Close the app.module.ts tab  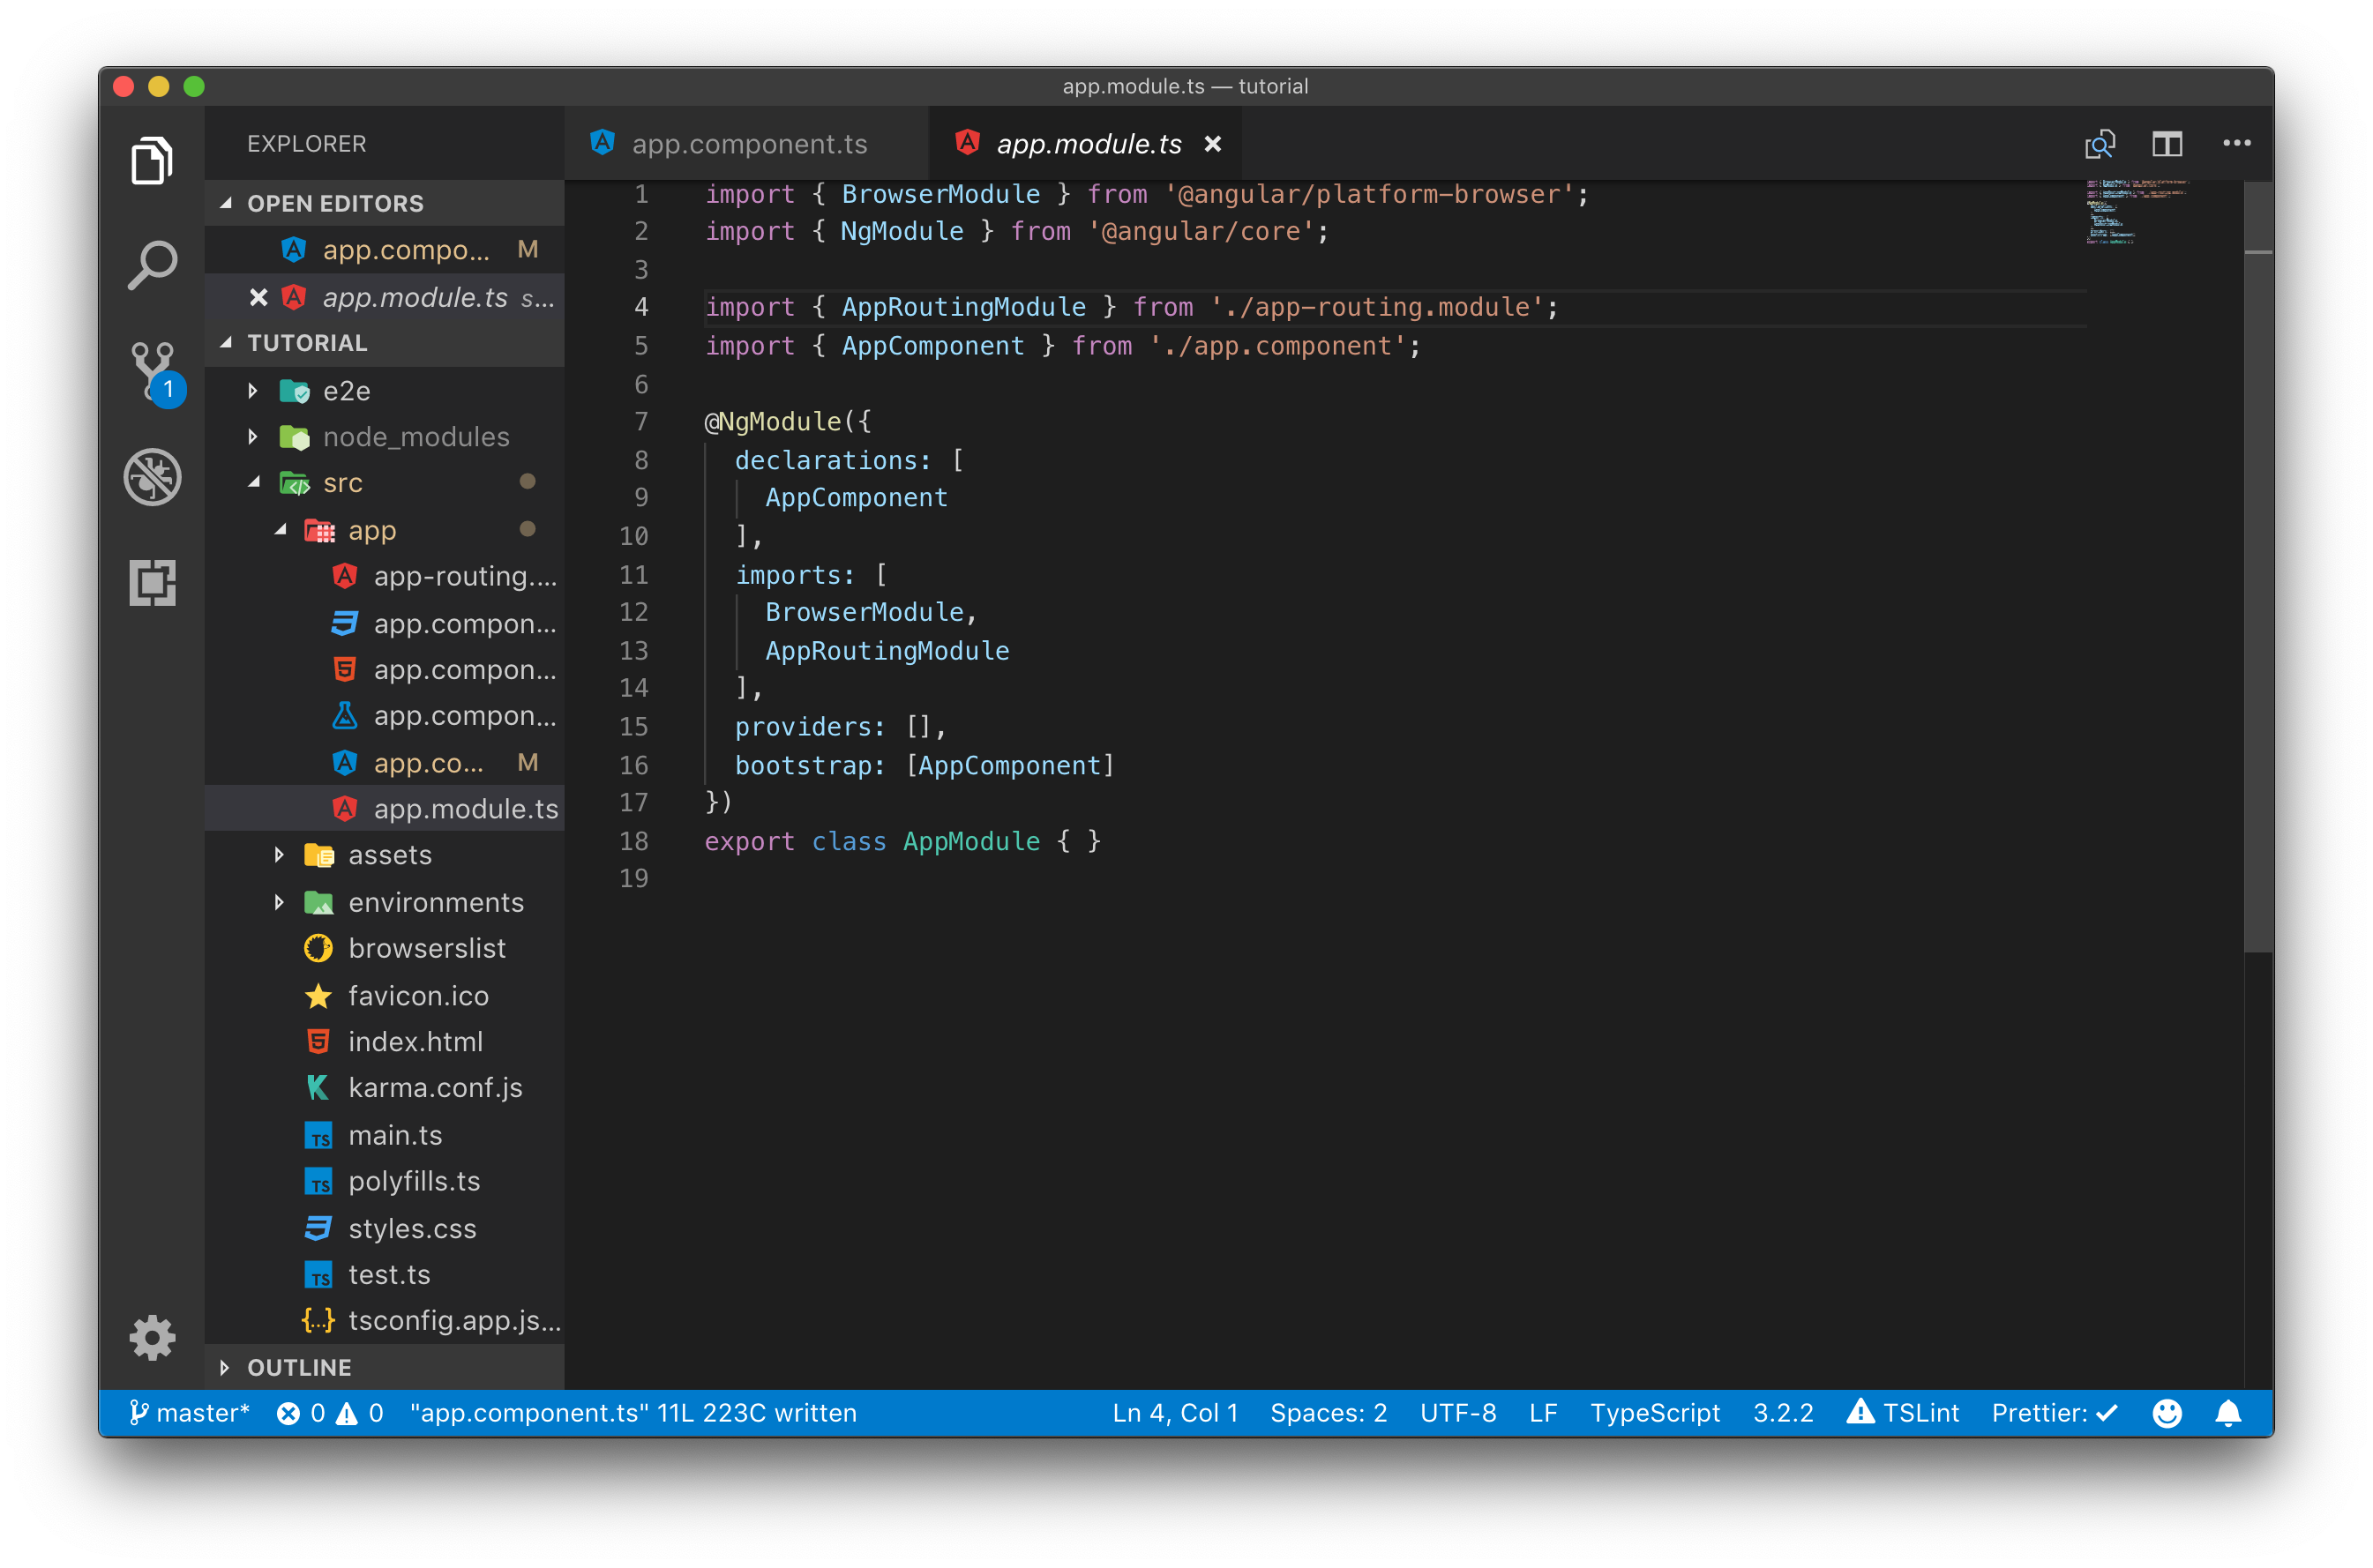click(1212, 144)
